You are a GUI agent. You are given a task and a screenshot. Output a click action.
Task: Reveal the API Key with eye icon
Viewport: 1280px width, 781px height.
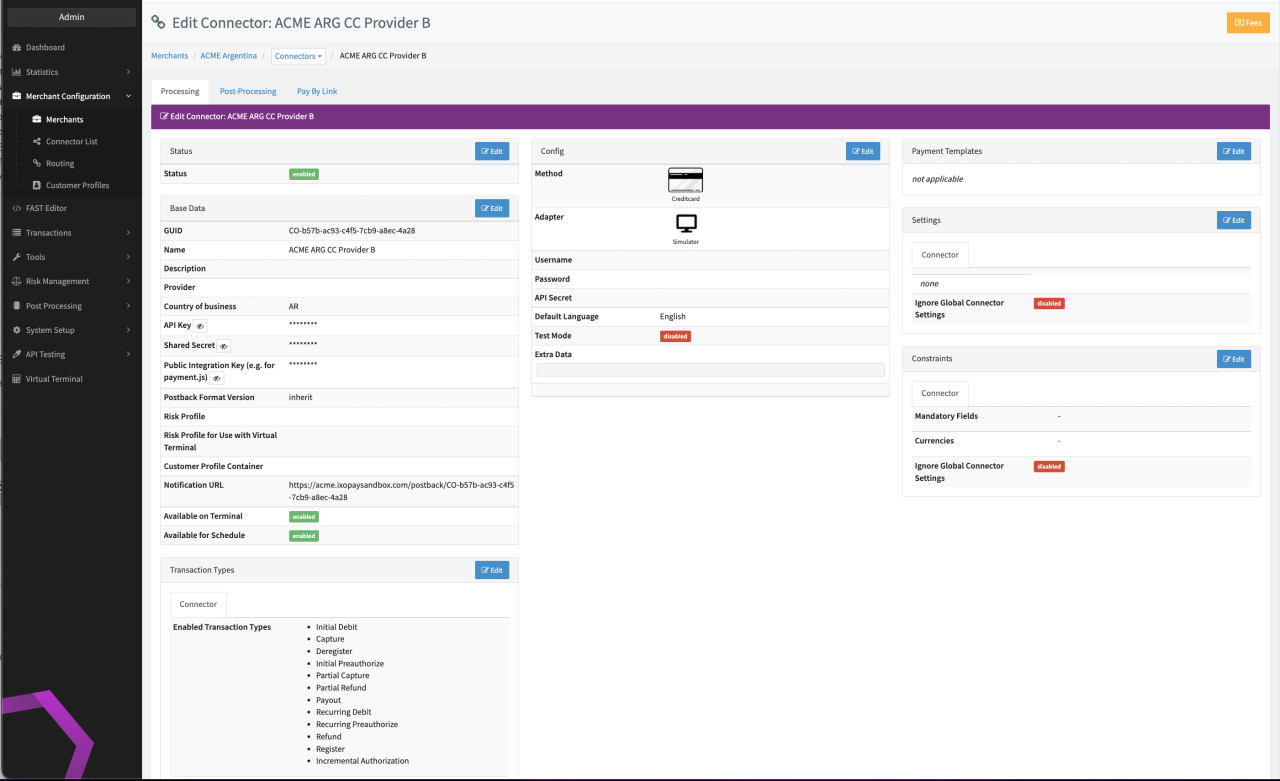[200, 326]
